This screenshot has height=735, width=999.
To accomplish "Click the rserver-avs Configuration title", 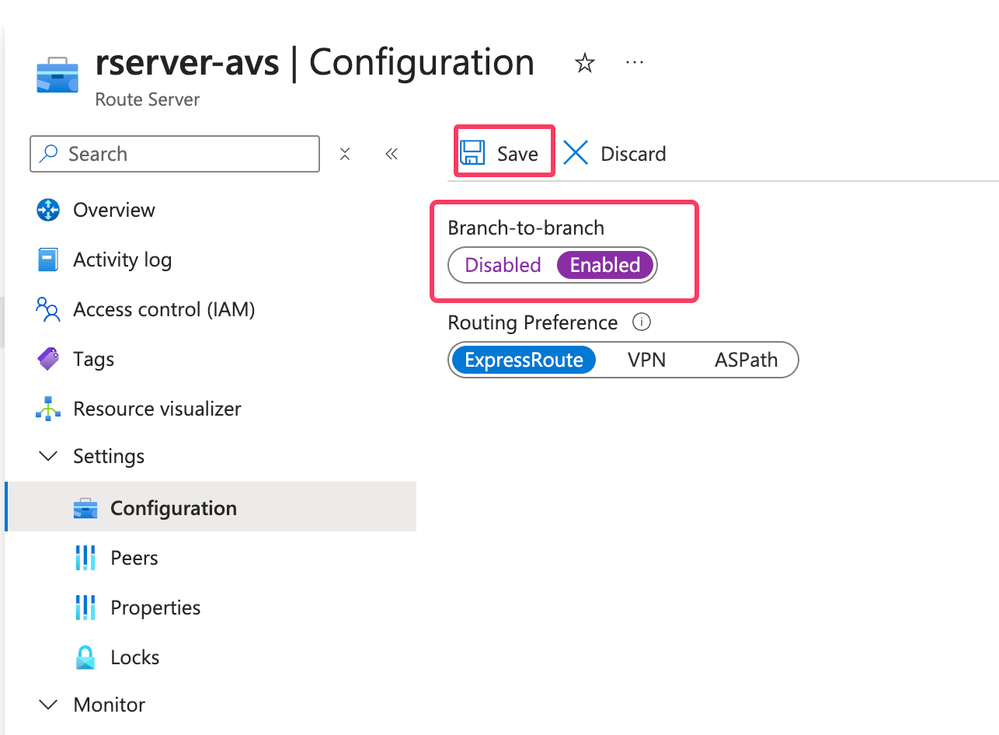I will coord(315,62).
